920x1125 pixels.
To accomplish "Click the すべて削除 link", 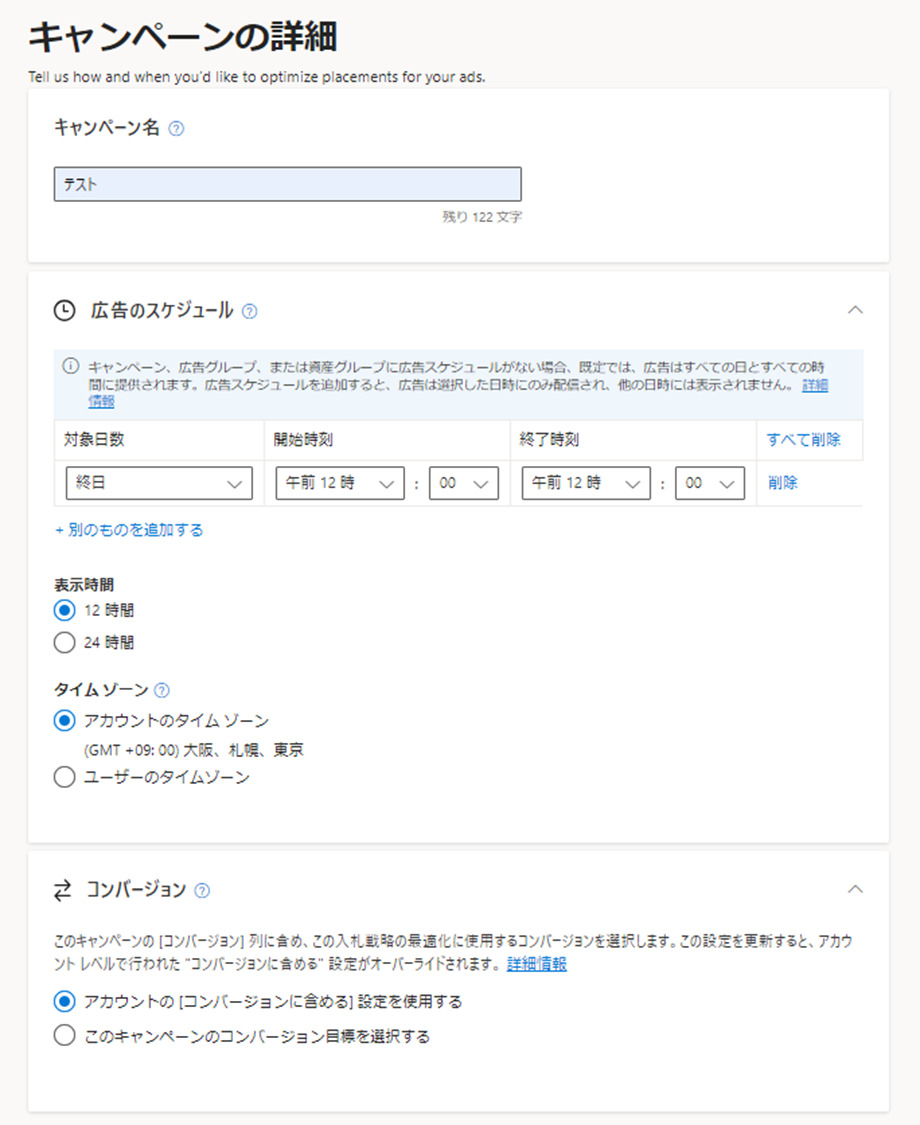I will (803, 439).
